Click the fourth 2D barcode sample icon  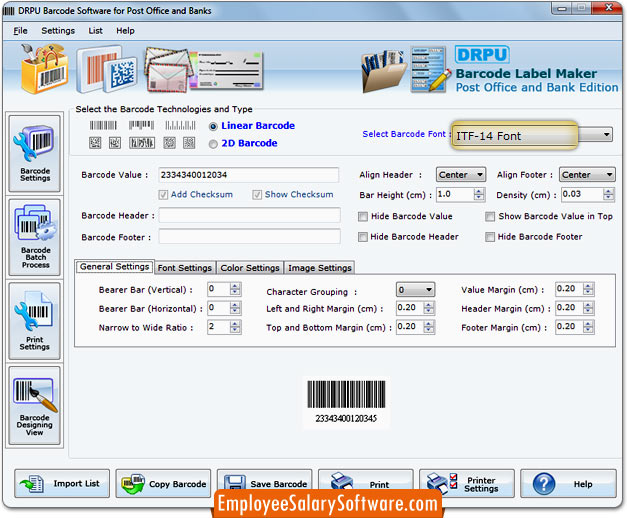pos(170,143)
